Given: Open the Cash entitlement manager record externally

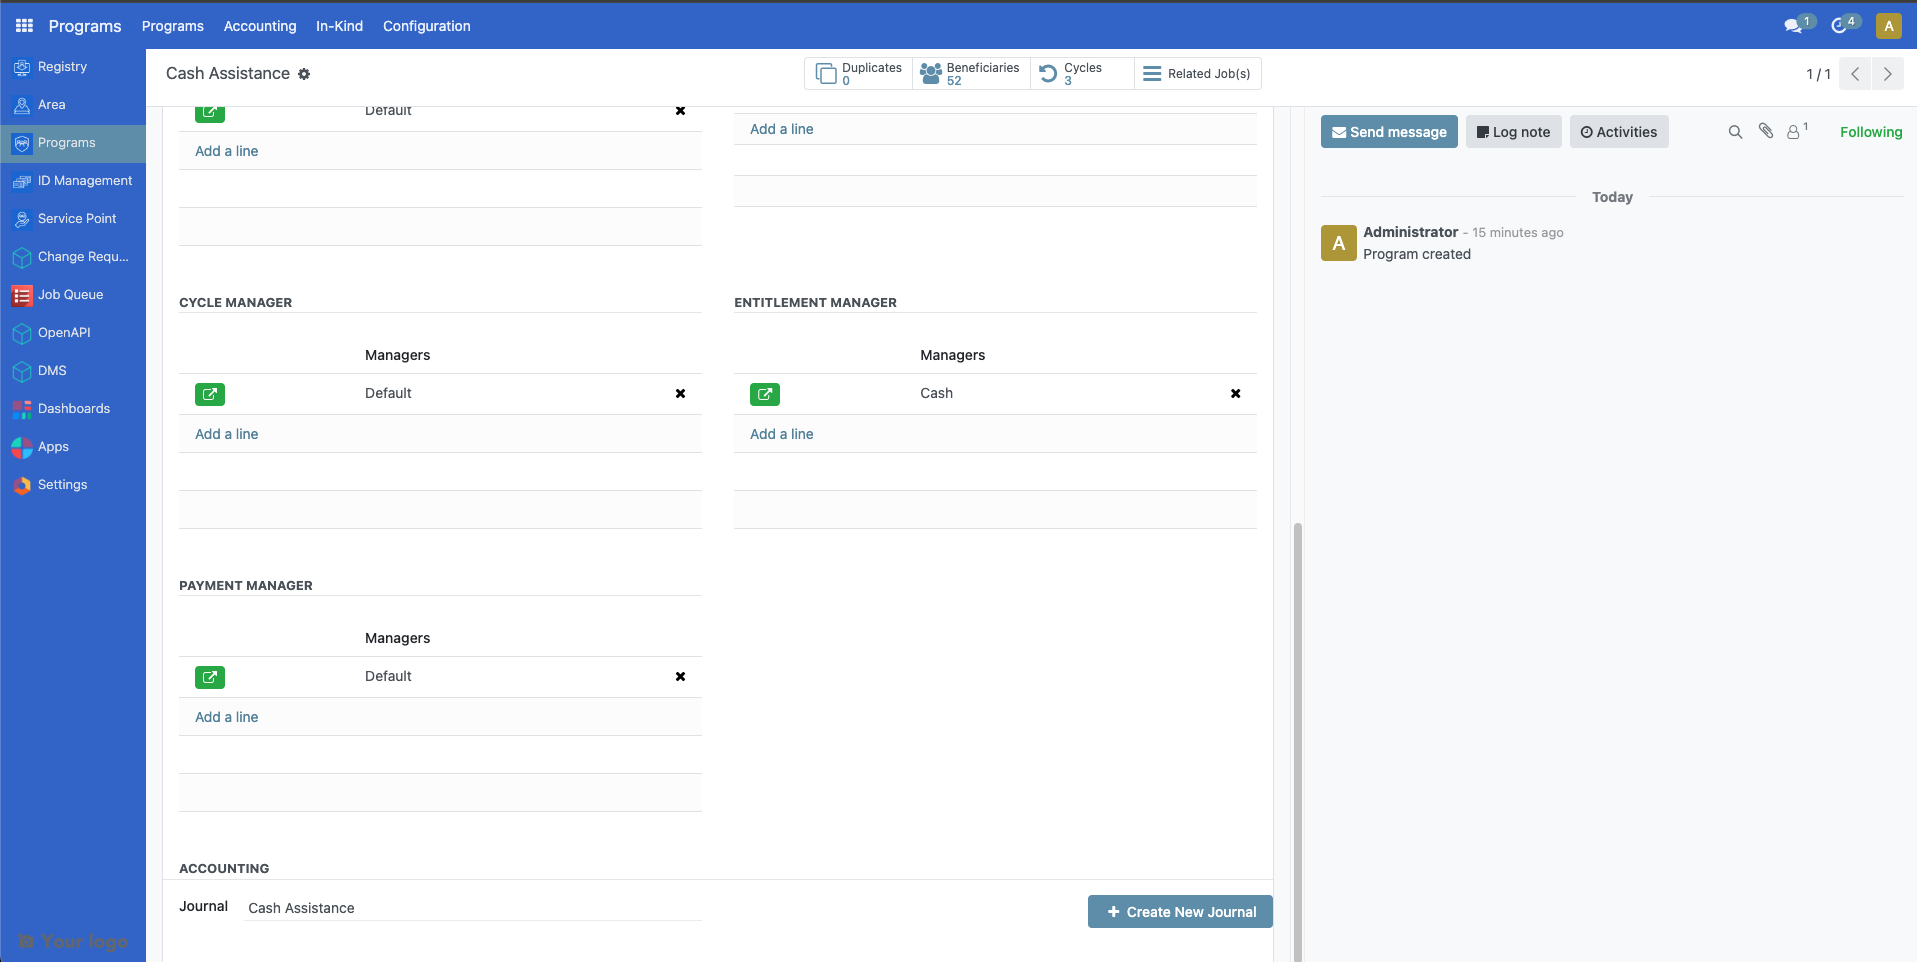Looking at the screenshot, I should 764,394.
